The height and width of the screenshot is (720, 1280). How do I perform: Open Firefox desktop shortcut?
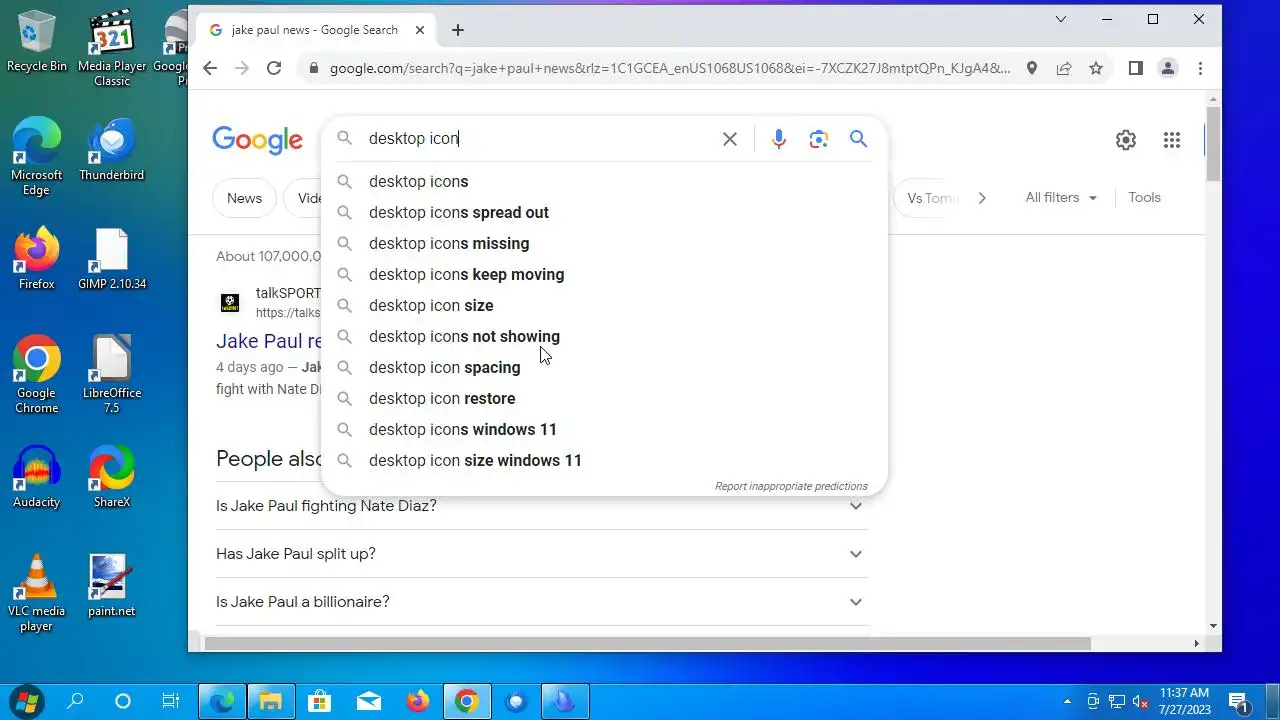(37, 259)
